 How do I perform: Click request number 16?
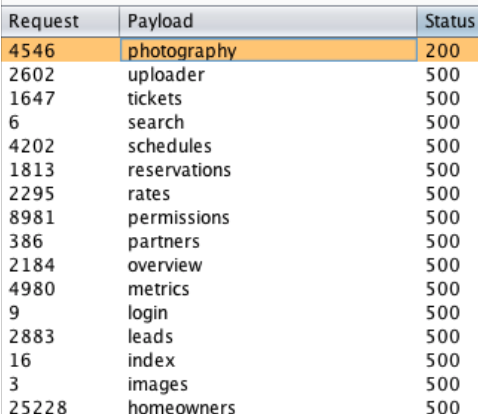tap(20, 361)
